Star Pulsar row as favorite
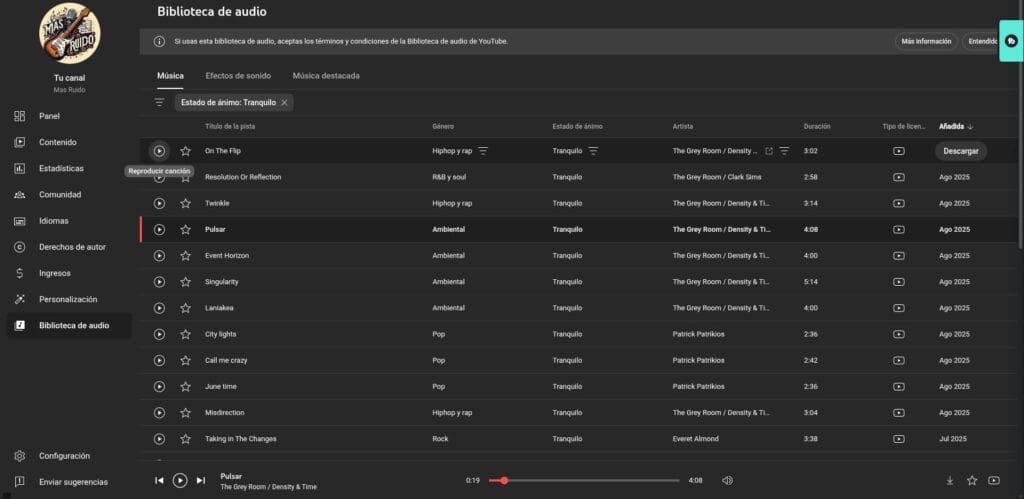Screen dimensions: 1024x499 tap(185, 229)
